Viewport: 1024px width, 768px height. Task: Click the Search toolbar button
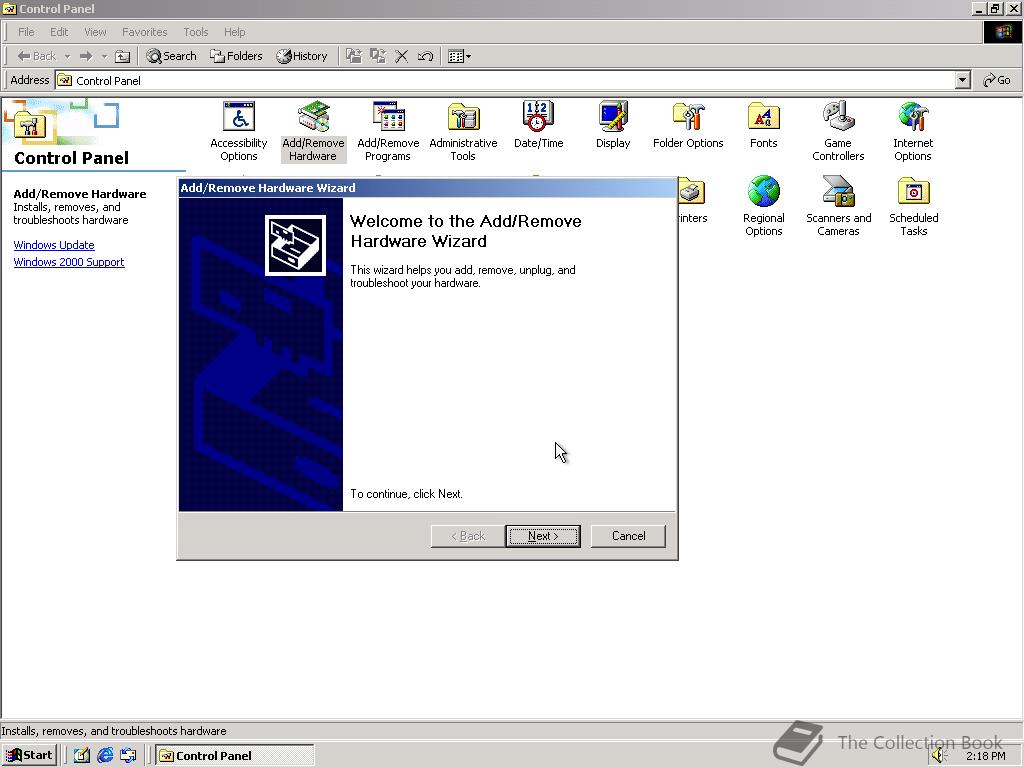[x=171, y=56]
